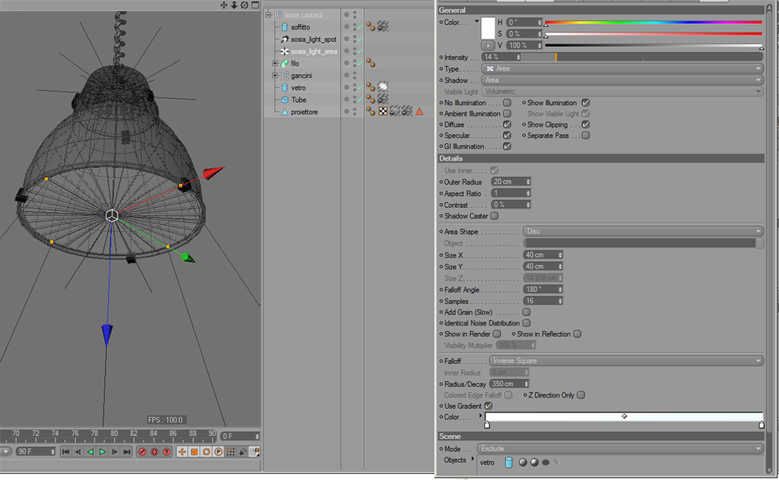Click the vetro object icon in Objects list
Screen dimensions: 779x480
[x=508, y=462]
